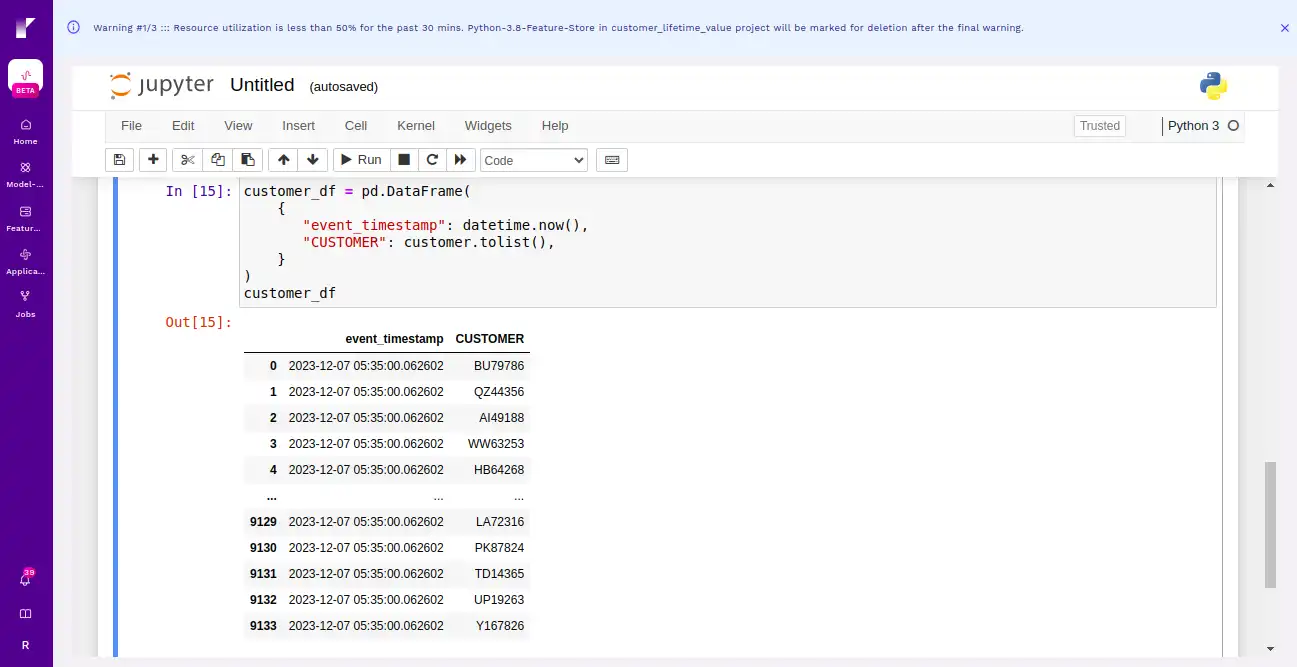Open notifications bell with 39 badge
Image resolution: width=1297 pixels, height=667 pixels.
click(26, 578)
